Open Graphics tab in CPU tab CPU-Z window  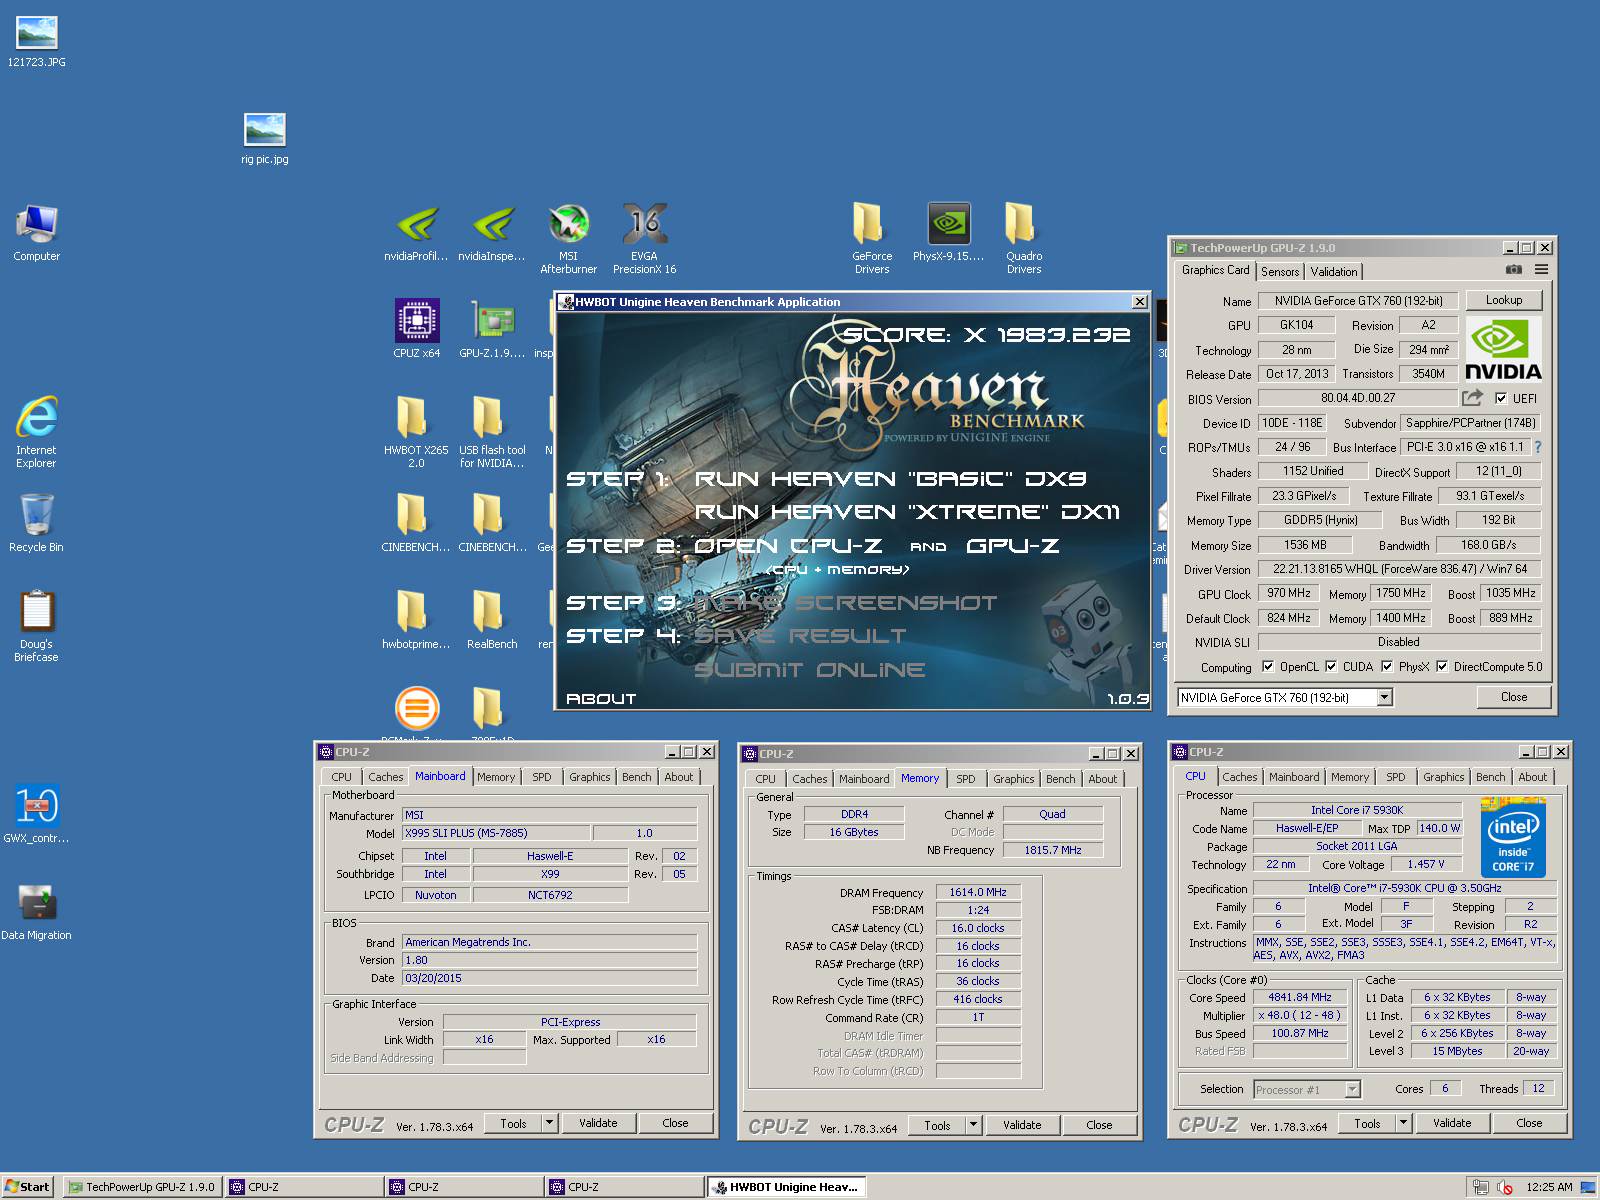pyautogui.click(x=1443, y=777)
